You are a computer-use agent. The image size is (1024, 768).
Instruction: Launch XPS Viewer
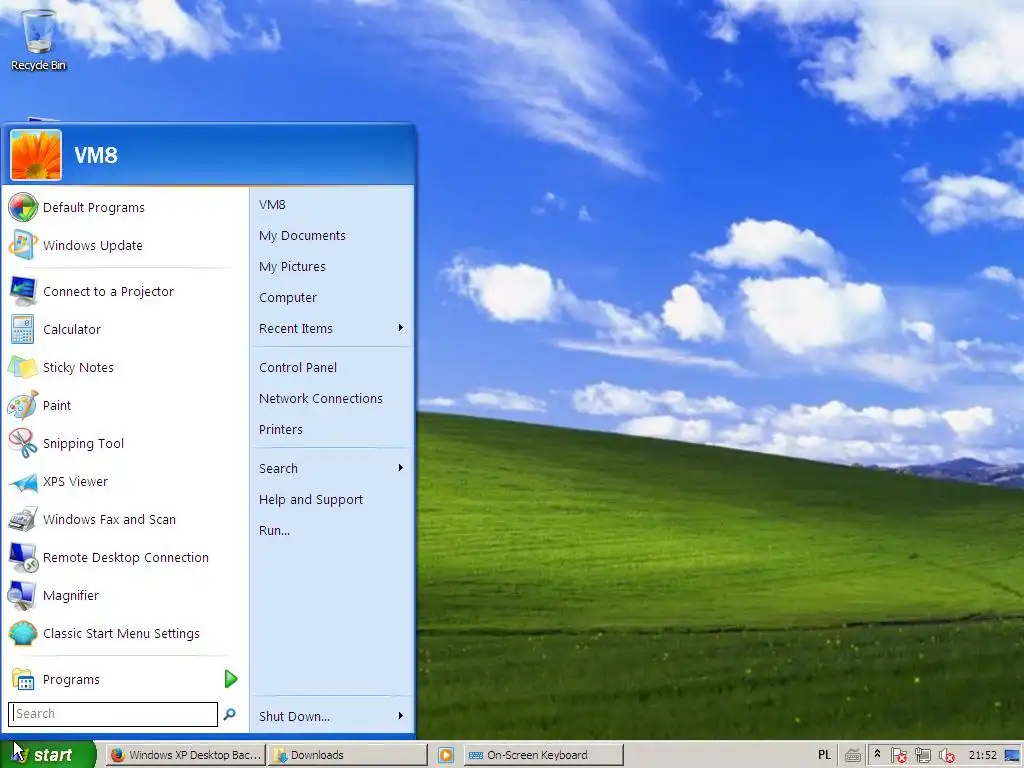124,481
